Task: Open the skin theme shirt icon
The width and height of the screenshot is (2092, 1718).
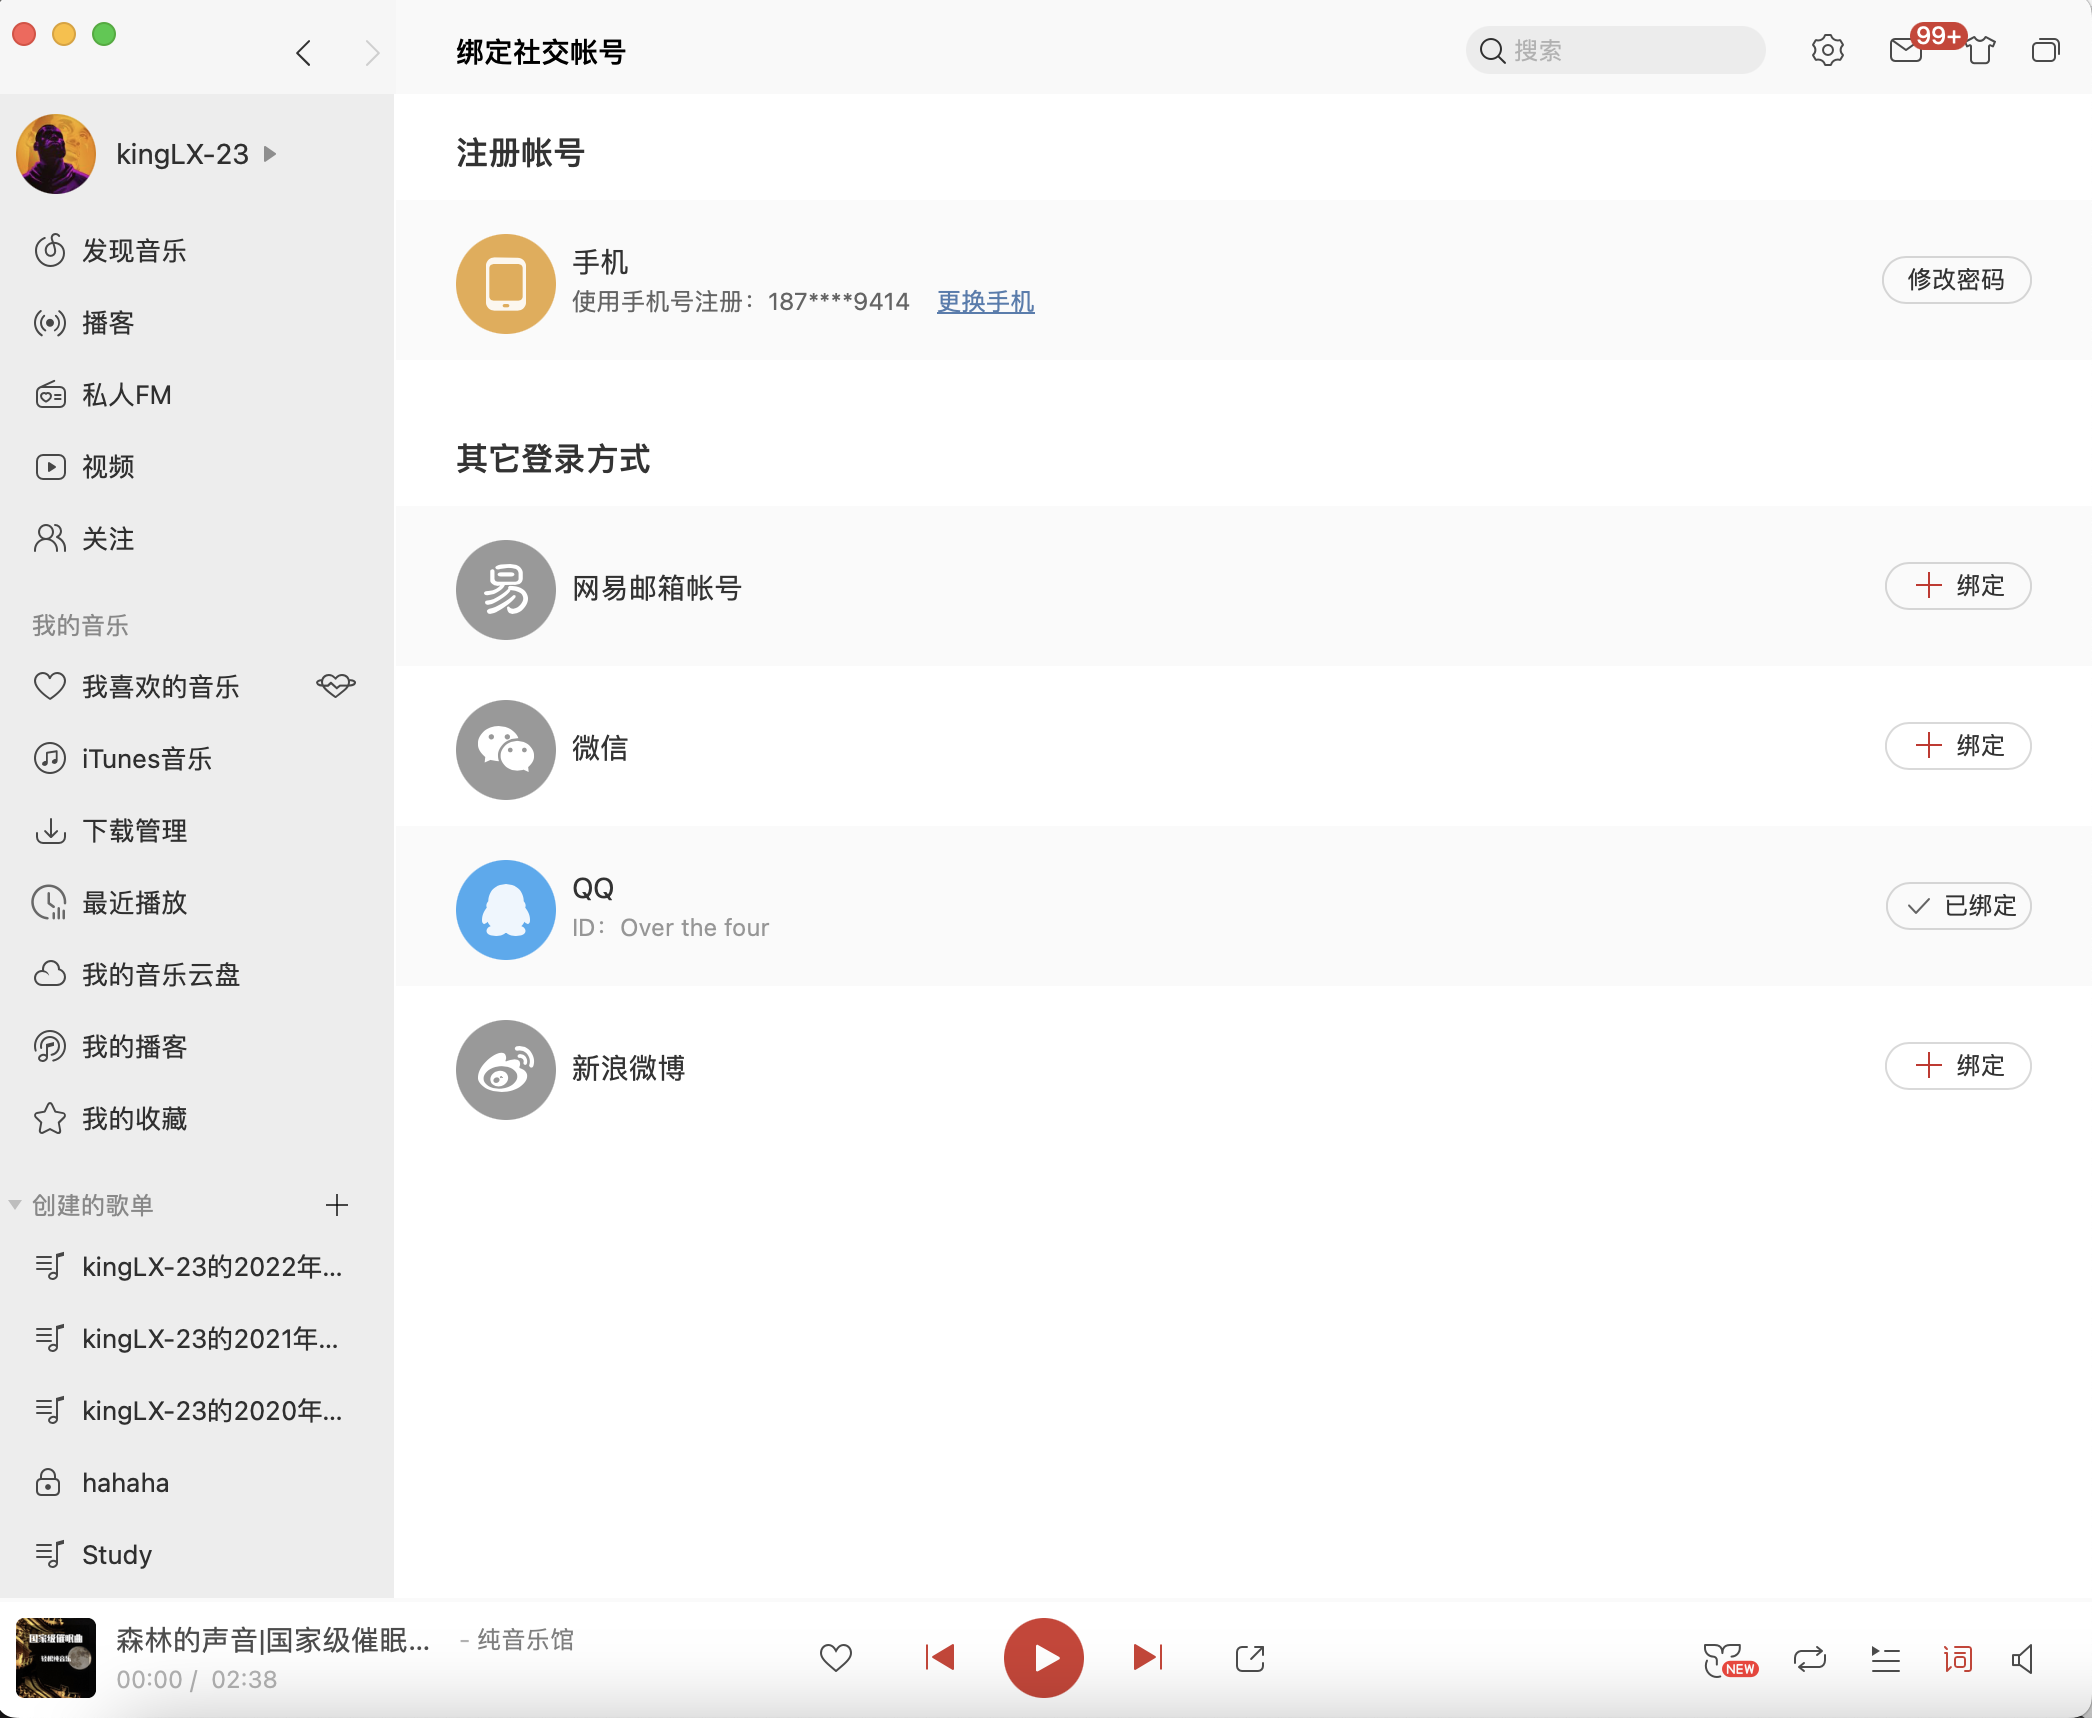Action: tap(1980, 50)
